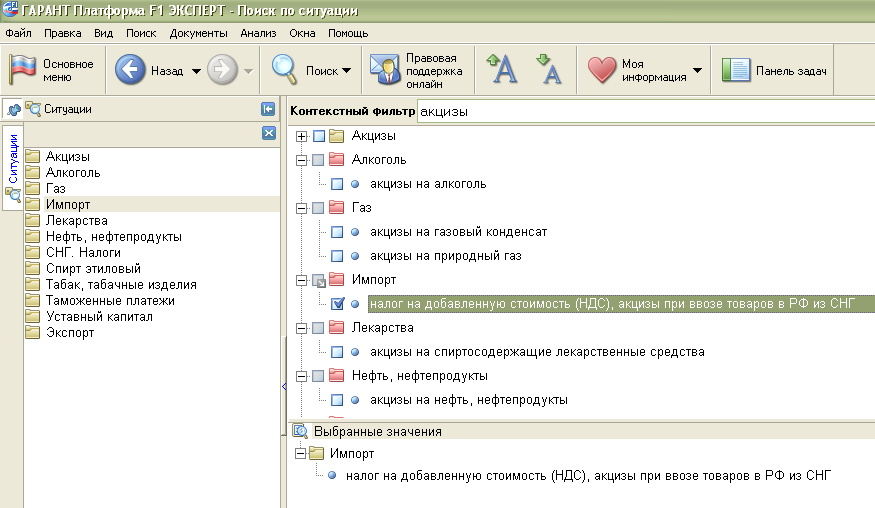Decrease font size with the small A icon

click(x=548, y=69)
